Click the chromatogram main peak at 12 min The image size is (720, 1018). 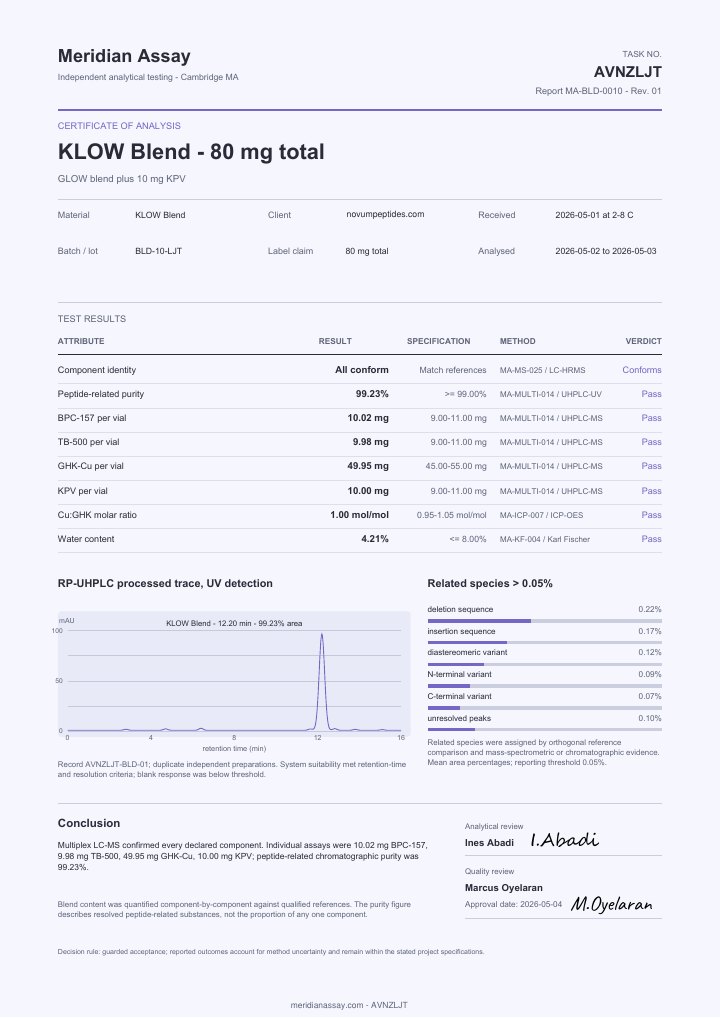coord(321,682)
